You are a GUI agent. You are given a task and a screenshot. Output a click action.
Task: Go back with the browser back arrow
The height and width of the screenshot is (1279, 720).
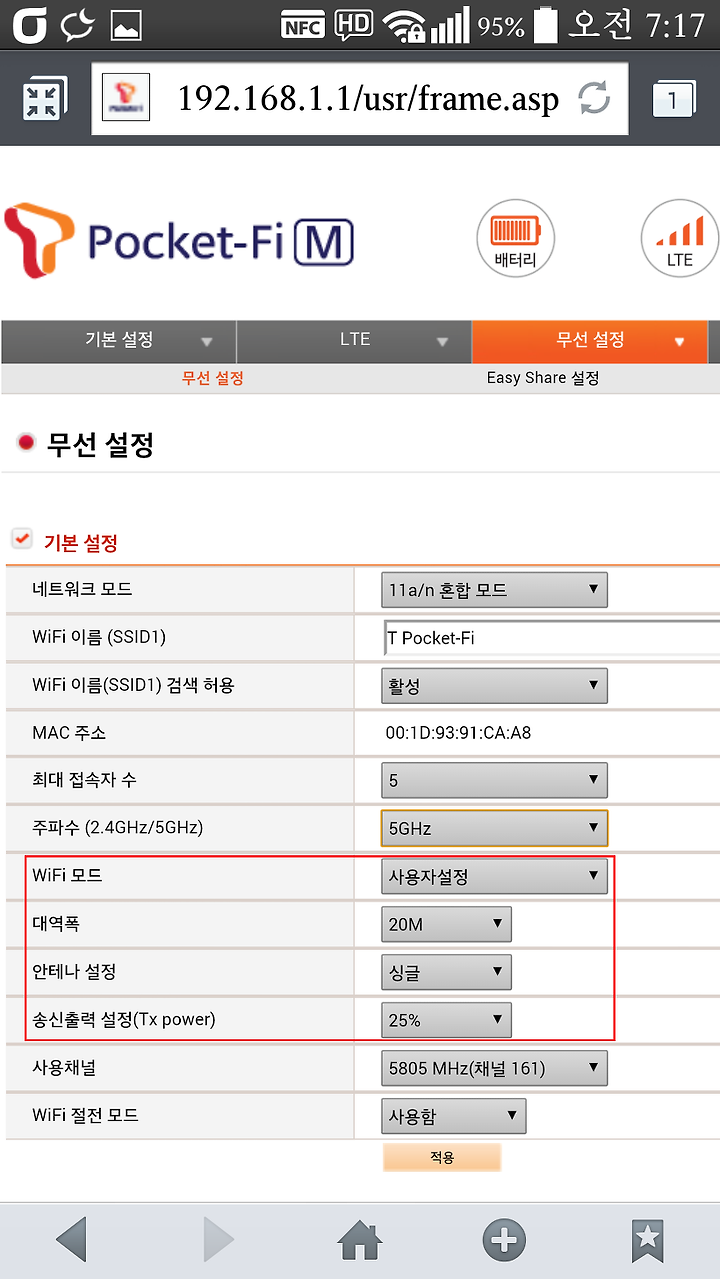(72, 1241)
